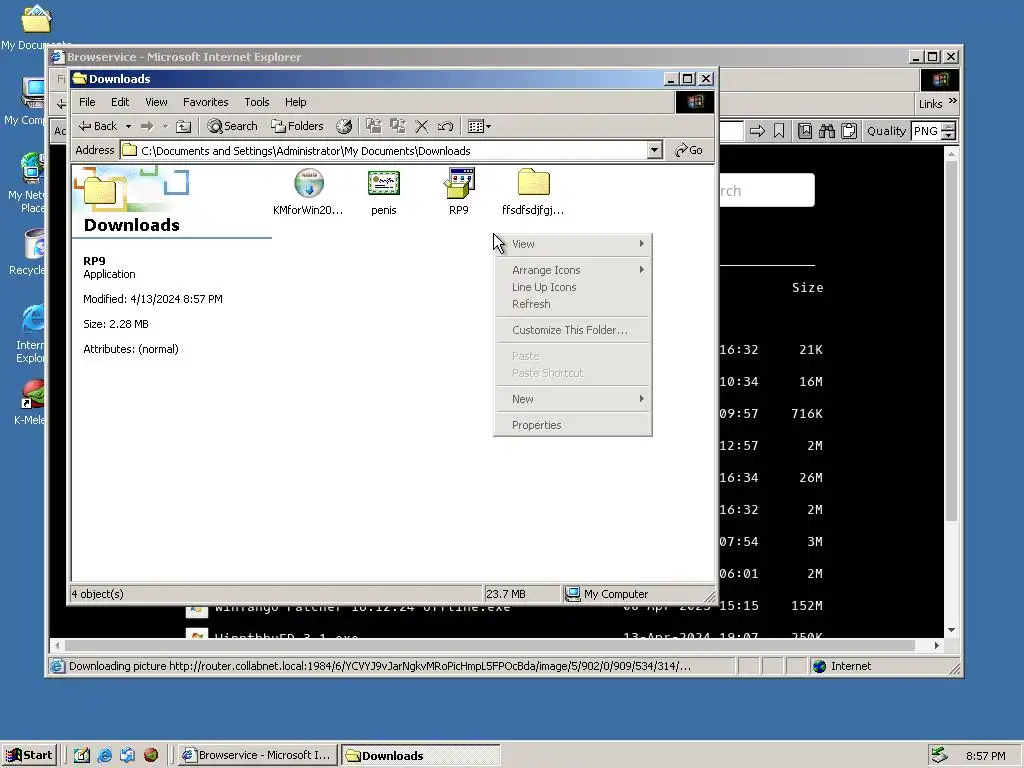Click the address path field in Downloads
This screenshot has height=768, width=1024.
click(383, 151)
